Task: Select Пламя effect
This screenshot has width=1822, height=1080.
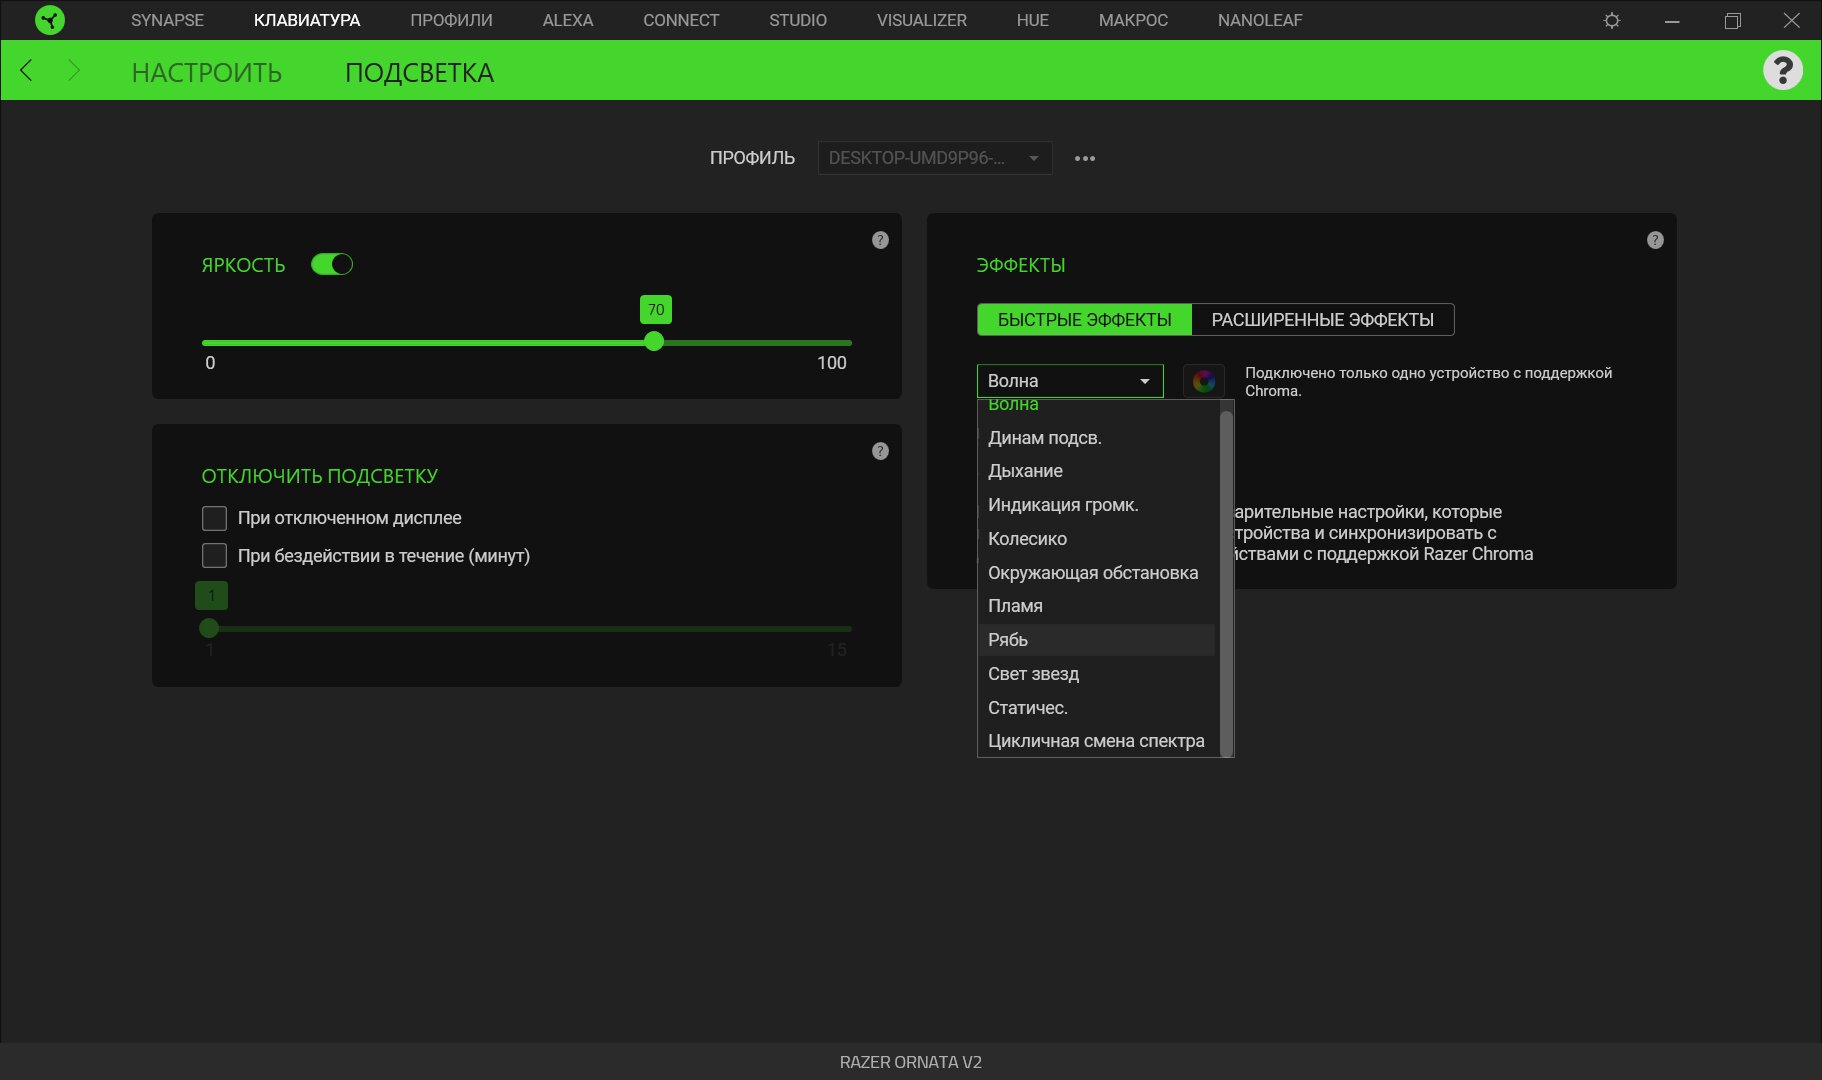Action: tap(1096, 606)
